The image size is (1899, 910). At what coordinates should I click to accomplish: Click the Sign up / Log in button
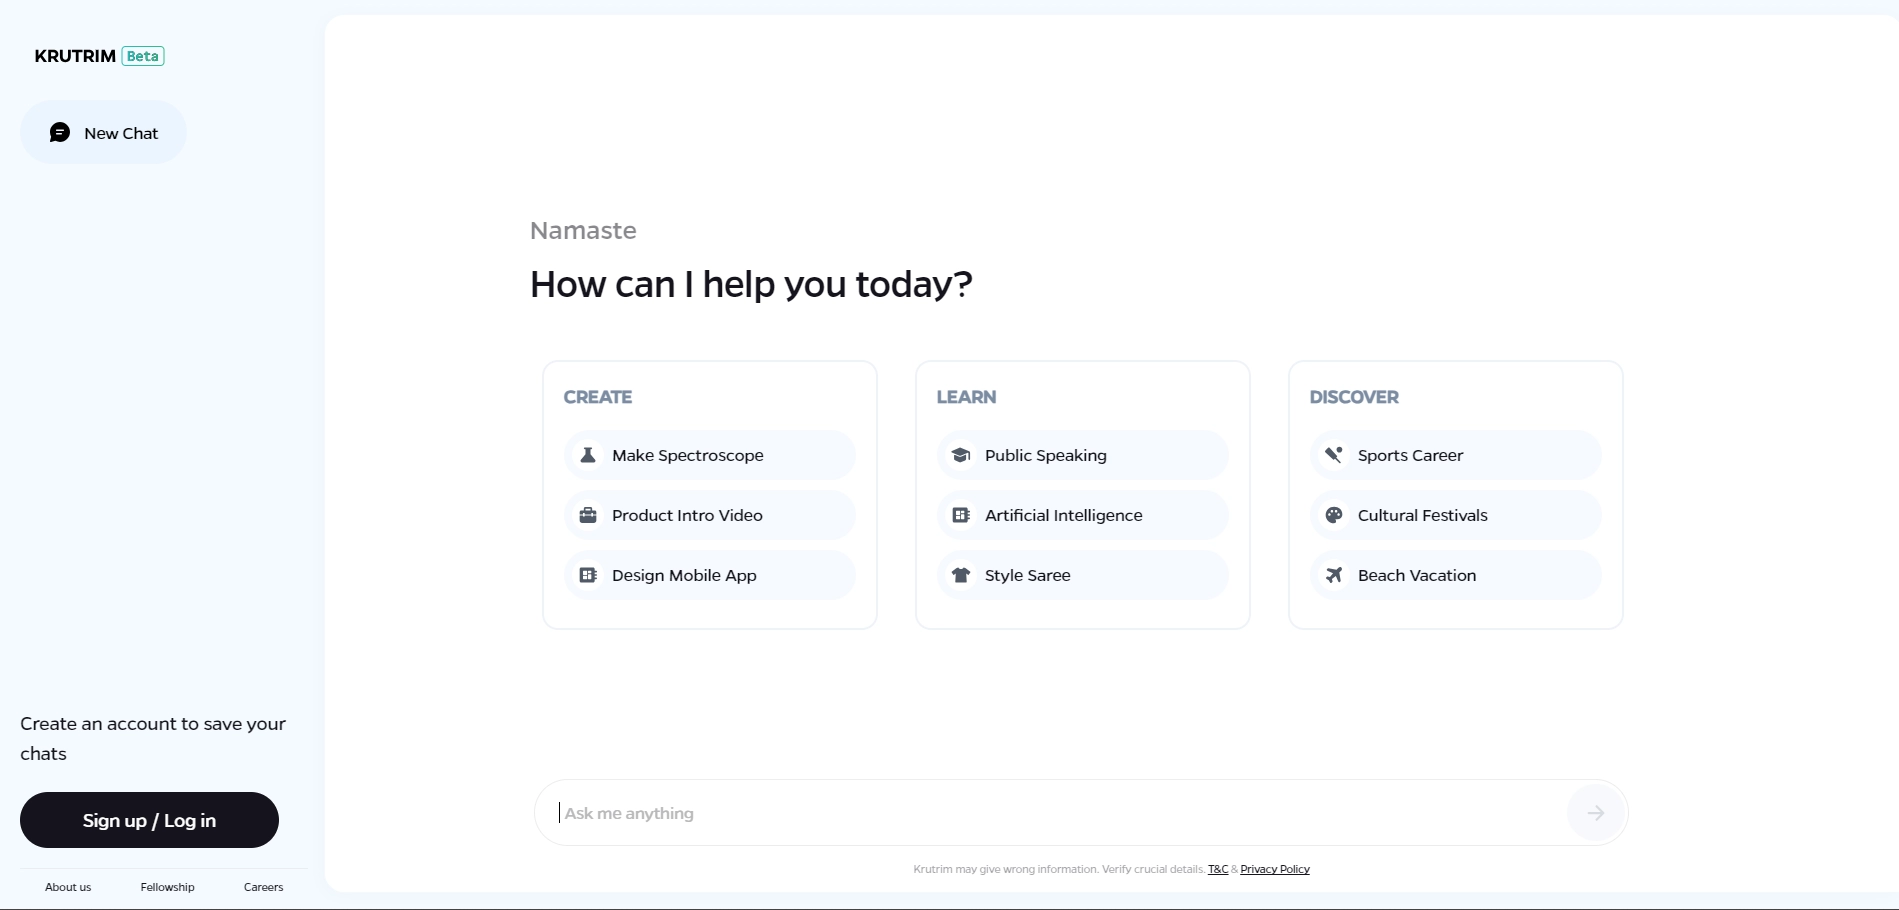point(149,820)
